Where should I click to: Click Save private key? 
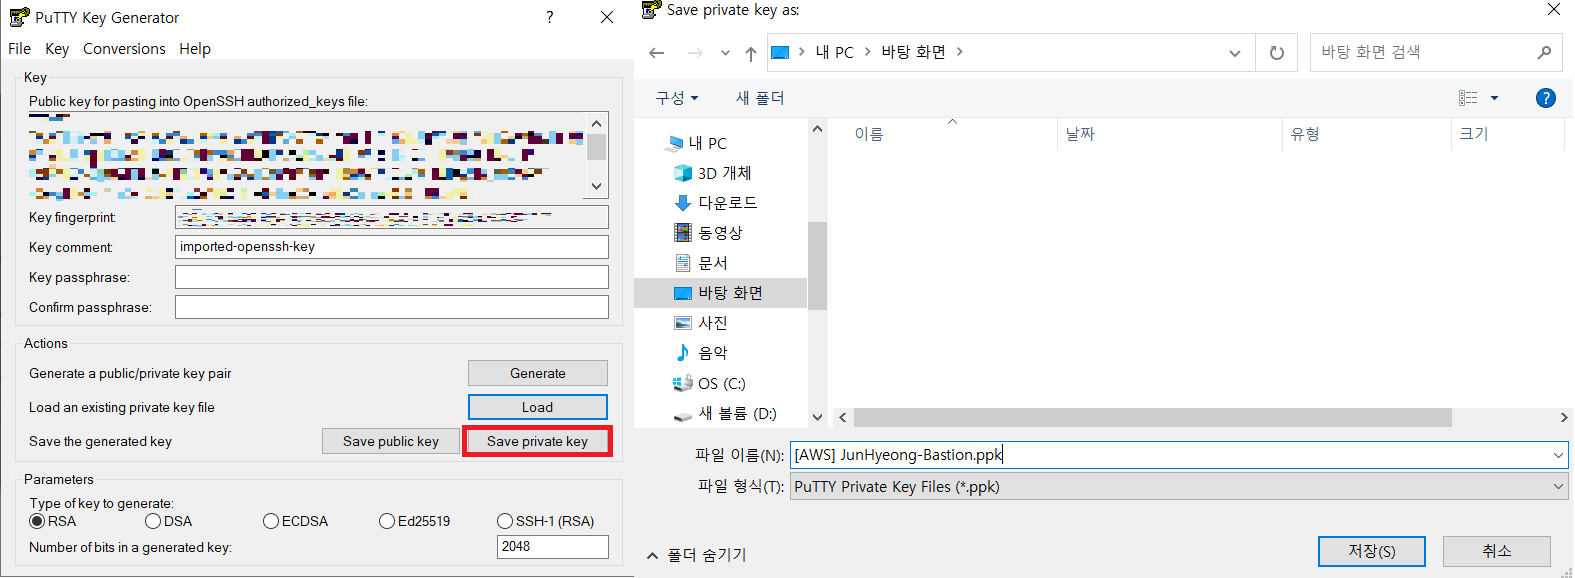538,441
